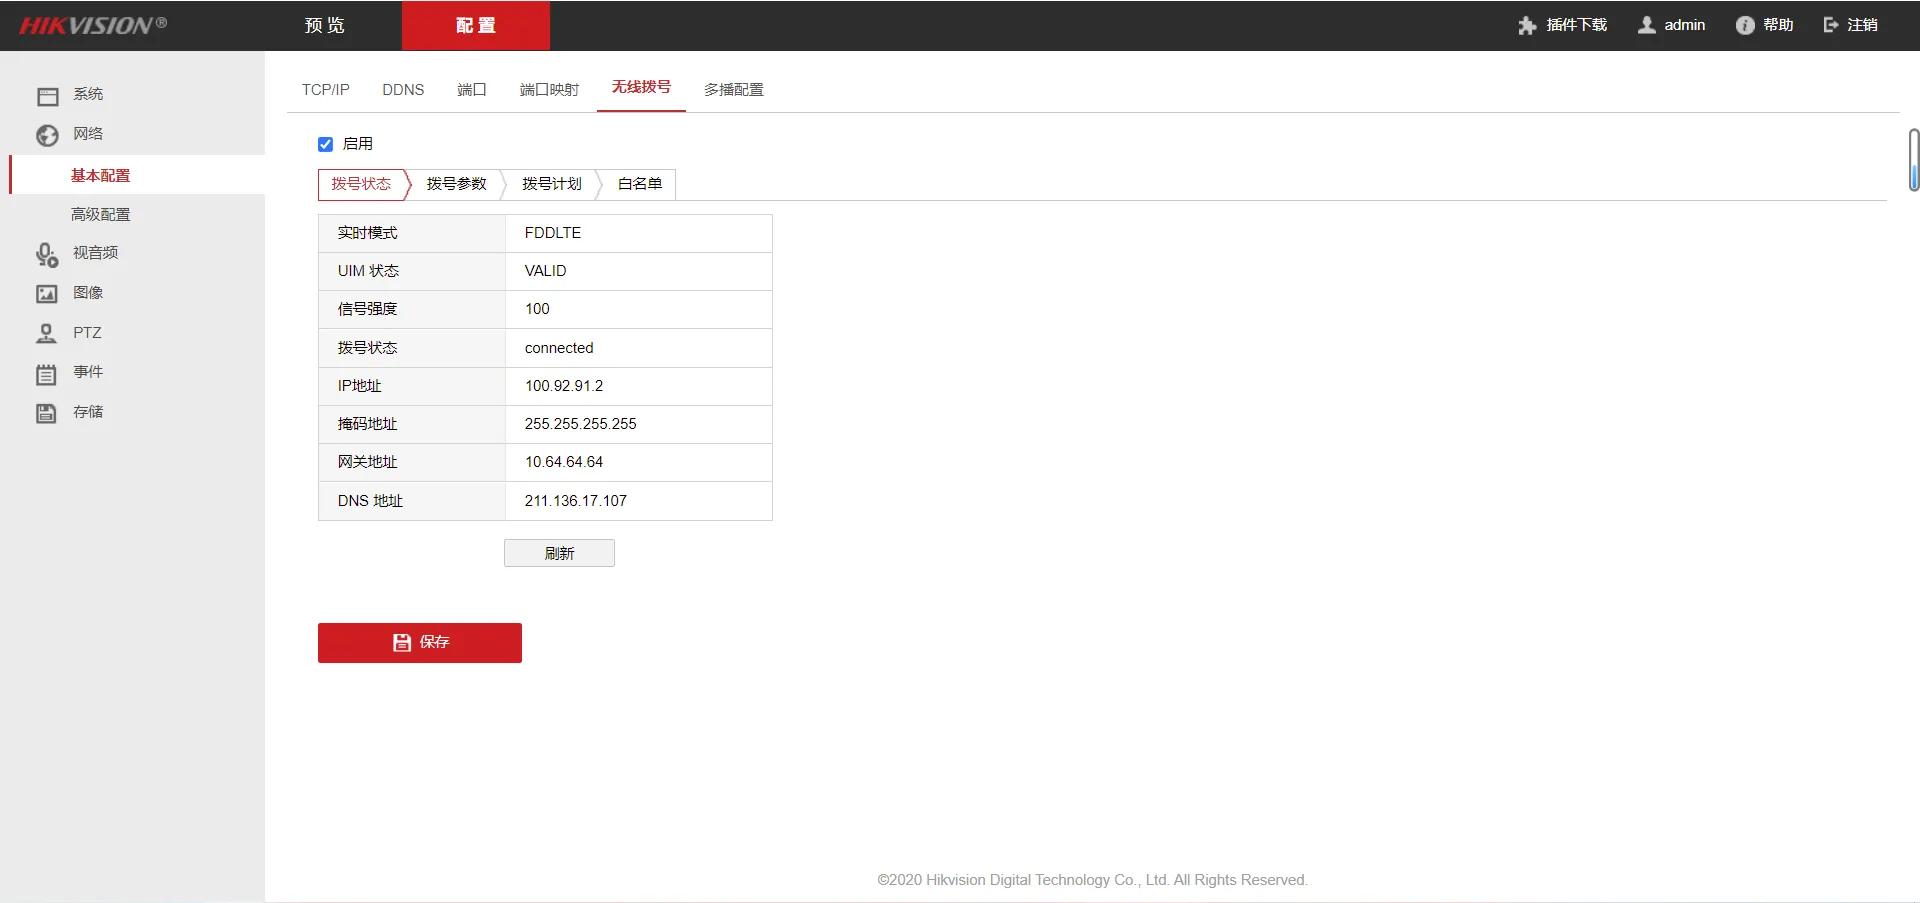The image size is (1920, 903).
Task: Open the PTZ settings section
Action: pyautogui.click(x=87, y=332)
